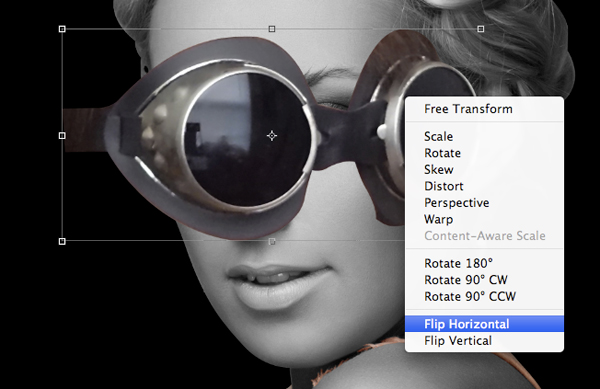Viewport: 600px width, 389px height.
Task: Click the top-left transform handle
Action: pos(62,29)
